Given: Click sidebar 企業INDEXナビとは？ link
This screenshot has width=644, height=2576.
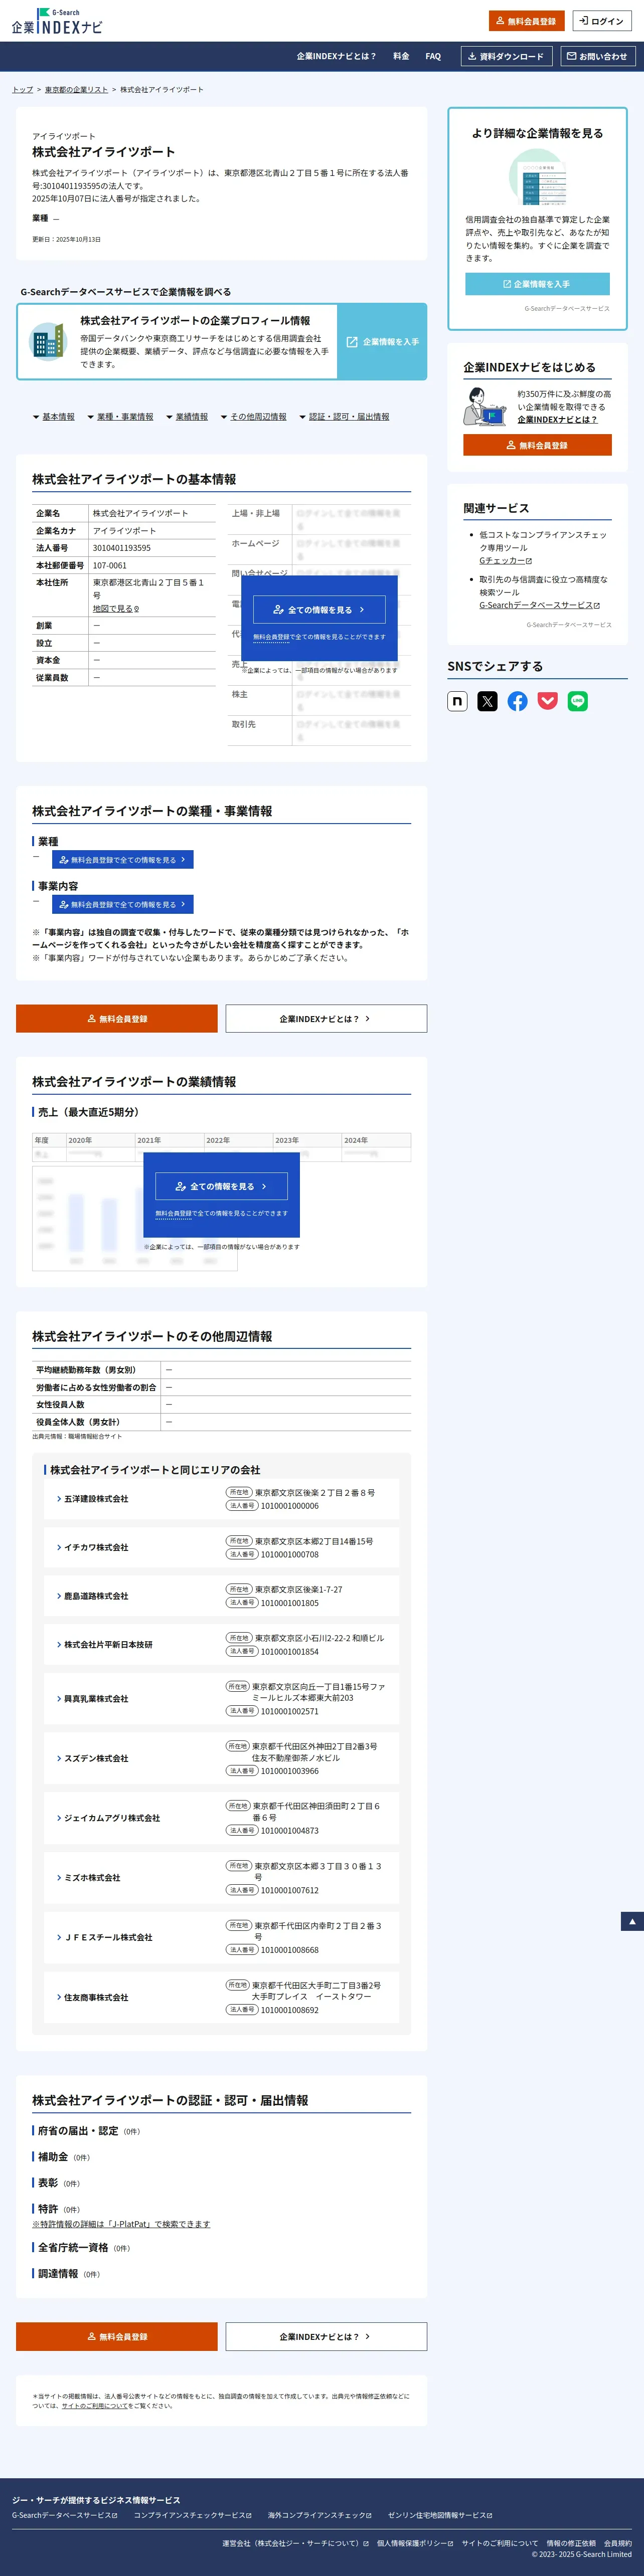Looking at the screenshot, I should pyautogui.click(x=557, y=420).
